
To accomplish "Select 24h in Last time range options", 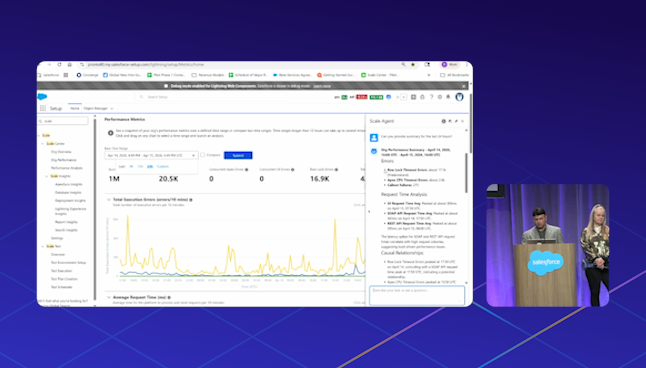I will tap(150, 166).
